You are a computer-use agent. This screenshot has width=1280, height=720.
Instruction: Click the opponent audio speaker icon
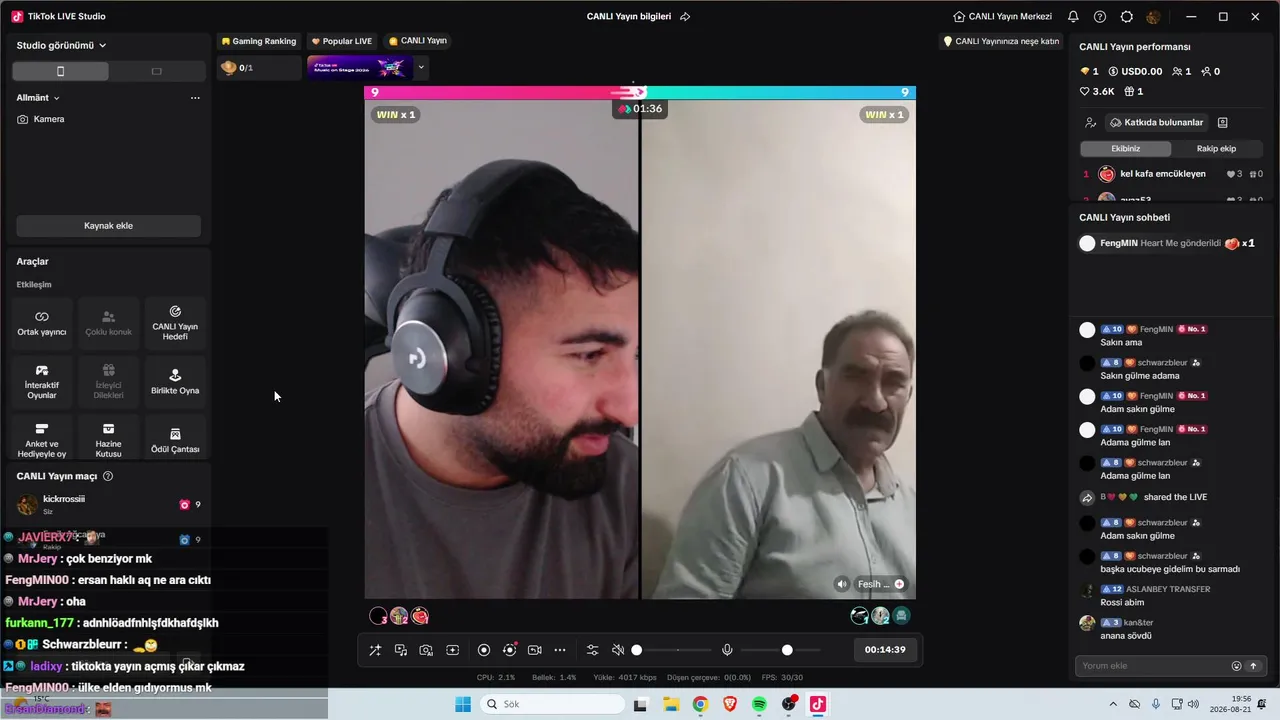(x=842, y=584)
